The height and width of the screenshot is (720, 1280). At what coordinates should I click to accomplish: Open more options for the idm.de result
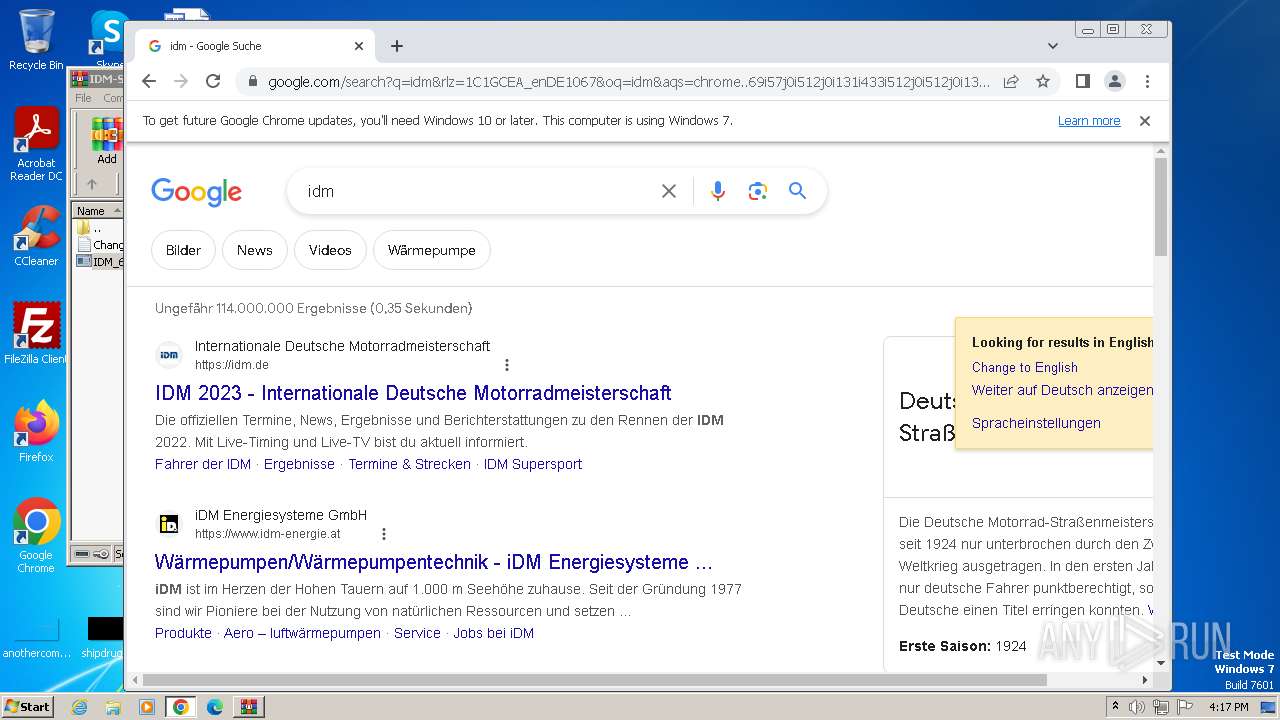(507, 365)
